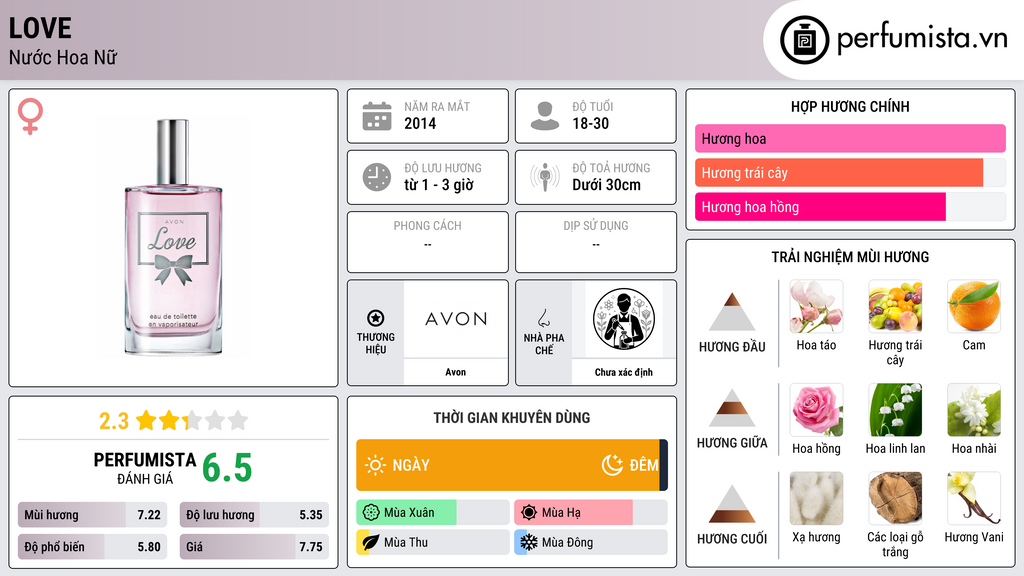Click the Thời gian khuyên dùng heading
The image size is (1024, 576).
(512, 418)
